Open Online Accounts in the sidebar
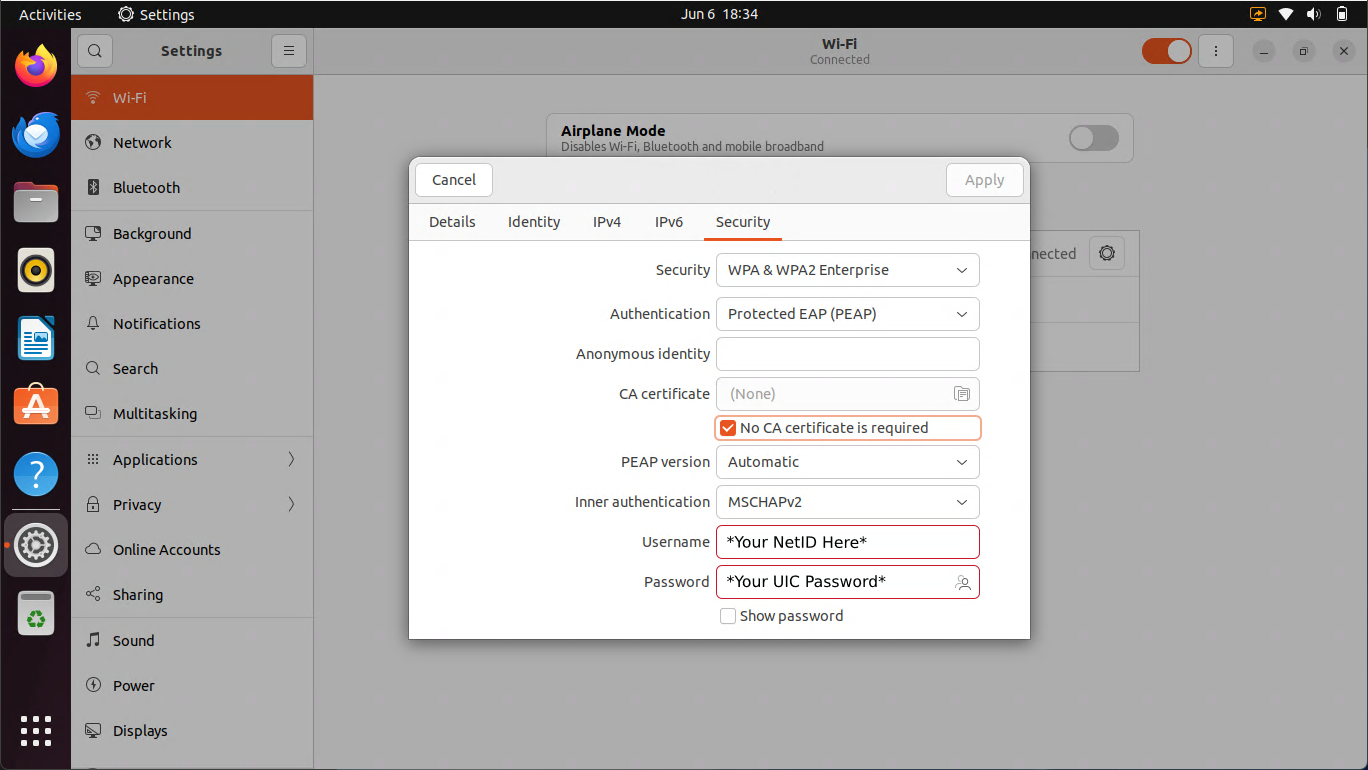 coord(192,550)
